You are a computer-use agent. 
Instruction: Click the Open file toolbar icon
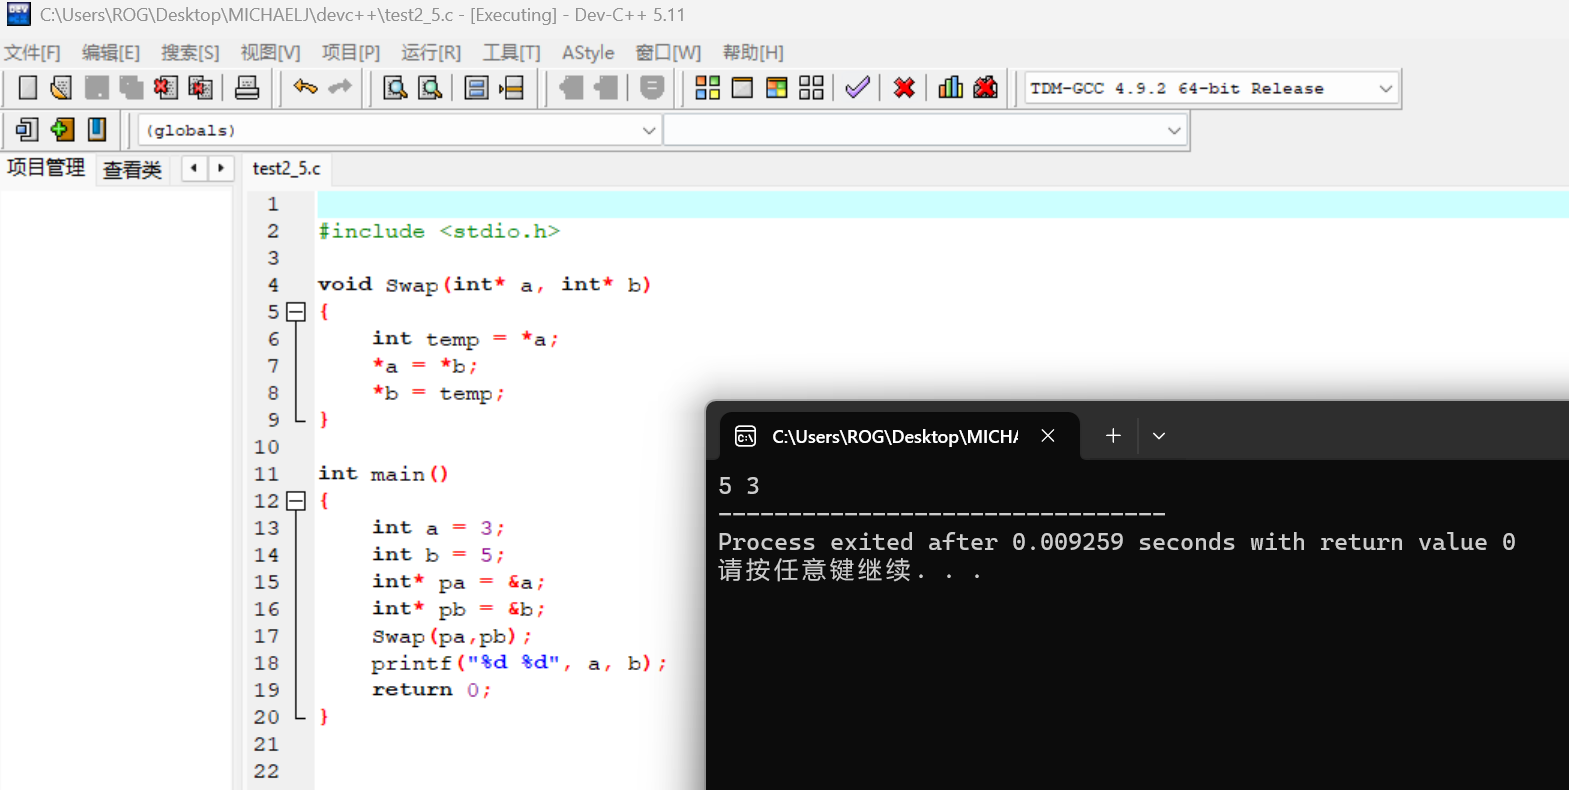pos(61,88)
